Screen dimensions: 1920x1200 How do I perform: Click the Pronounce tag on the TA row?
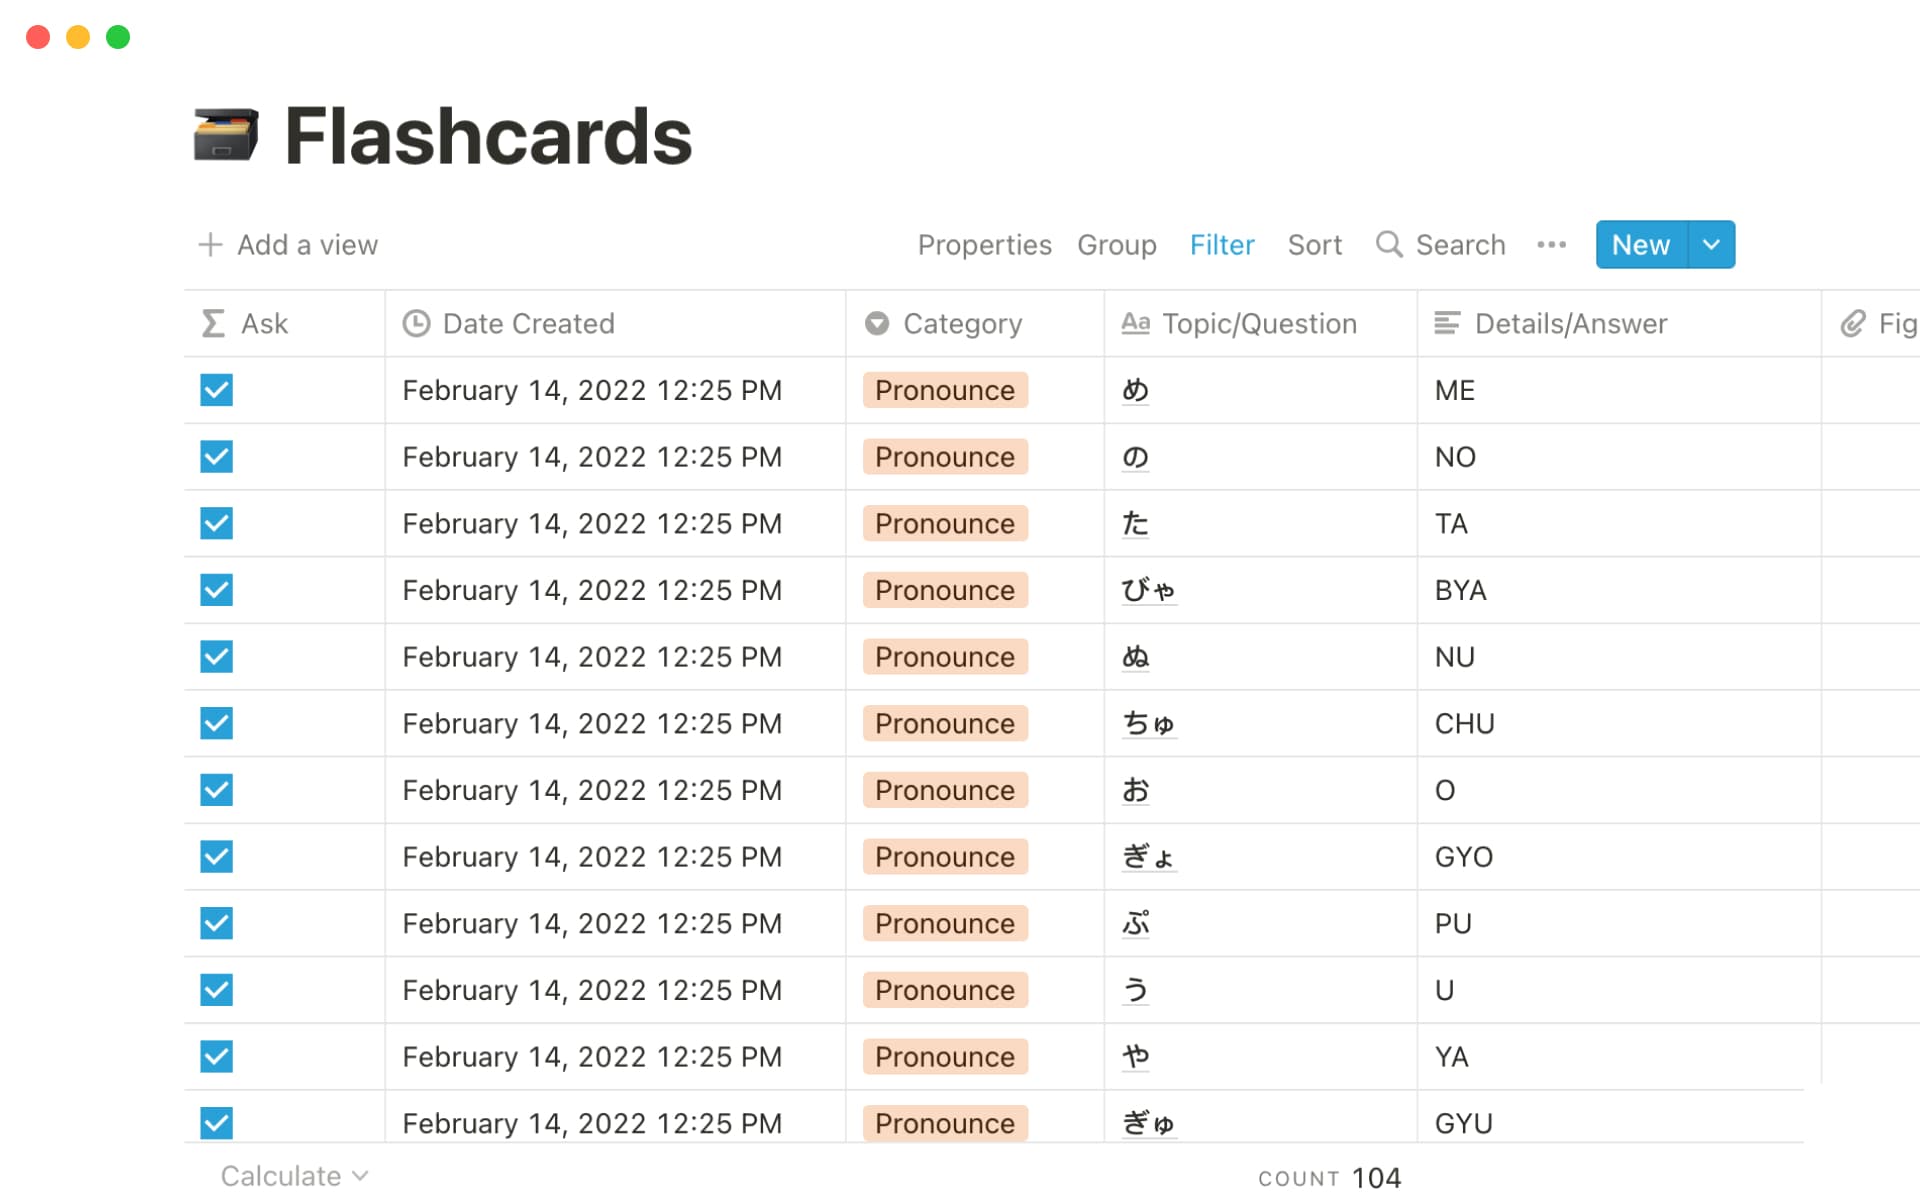coord(944,523)
